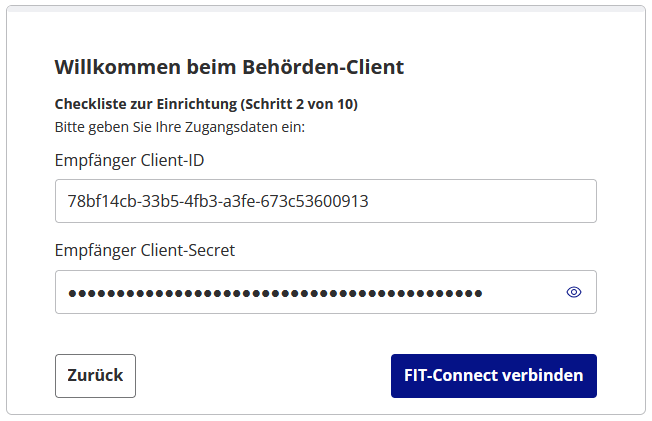This screenshot has width=652, height=421.
Task: Click FIT-Connect verbinden button
Action: click(493, 376)
